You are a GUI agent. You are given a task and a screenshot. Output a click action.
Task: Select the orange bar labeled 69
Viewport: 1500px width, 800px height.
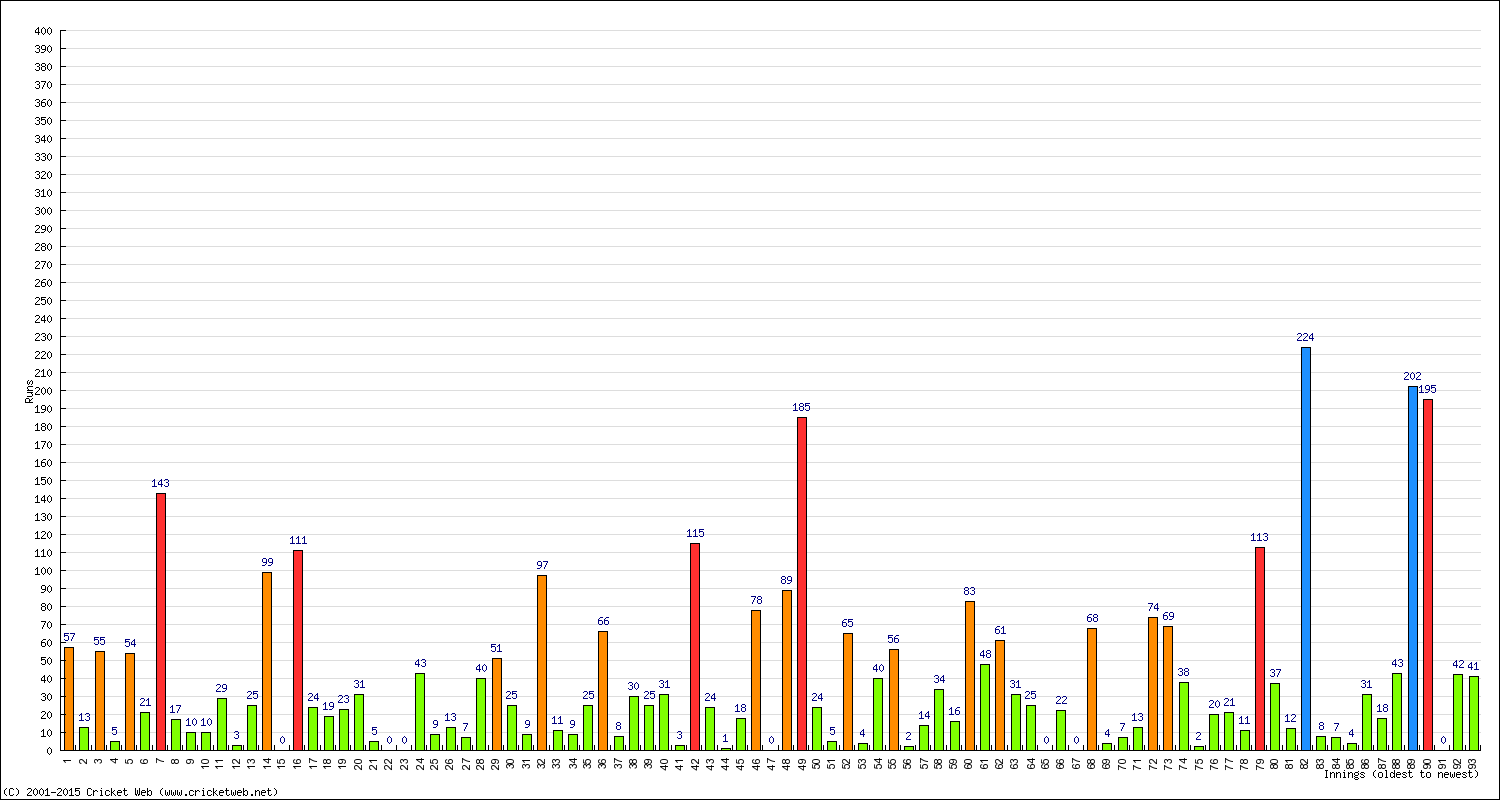(1167, 688)
